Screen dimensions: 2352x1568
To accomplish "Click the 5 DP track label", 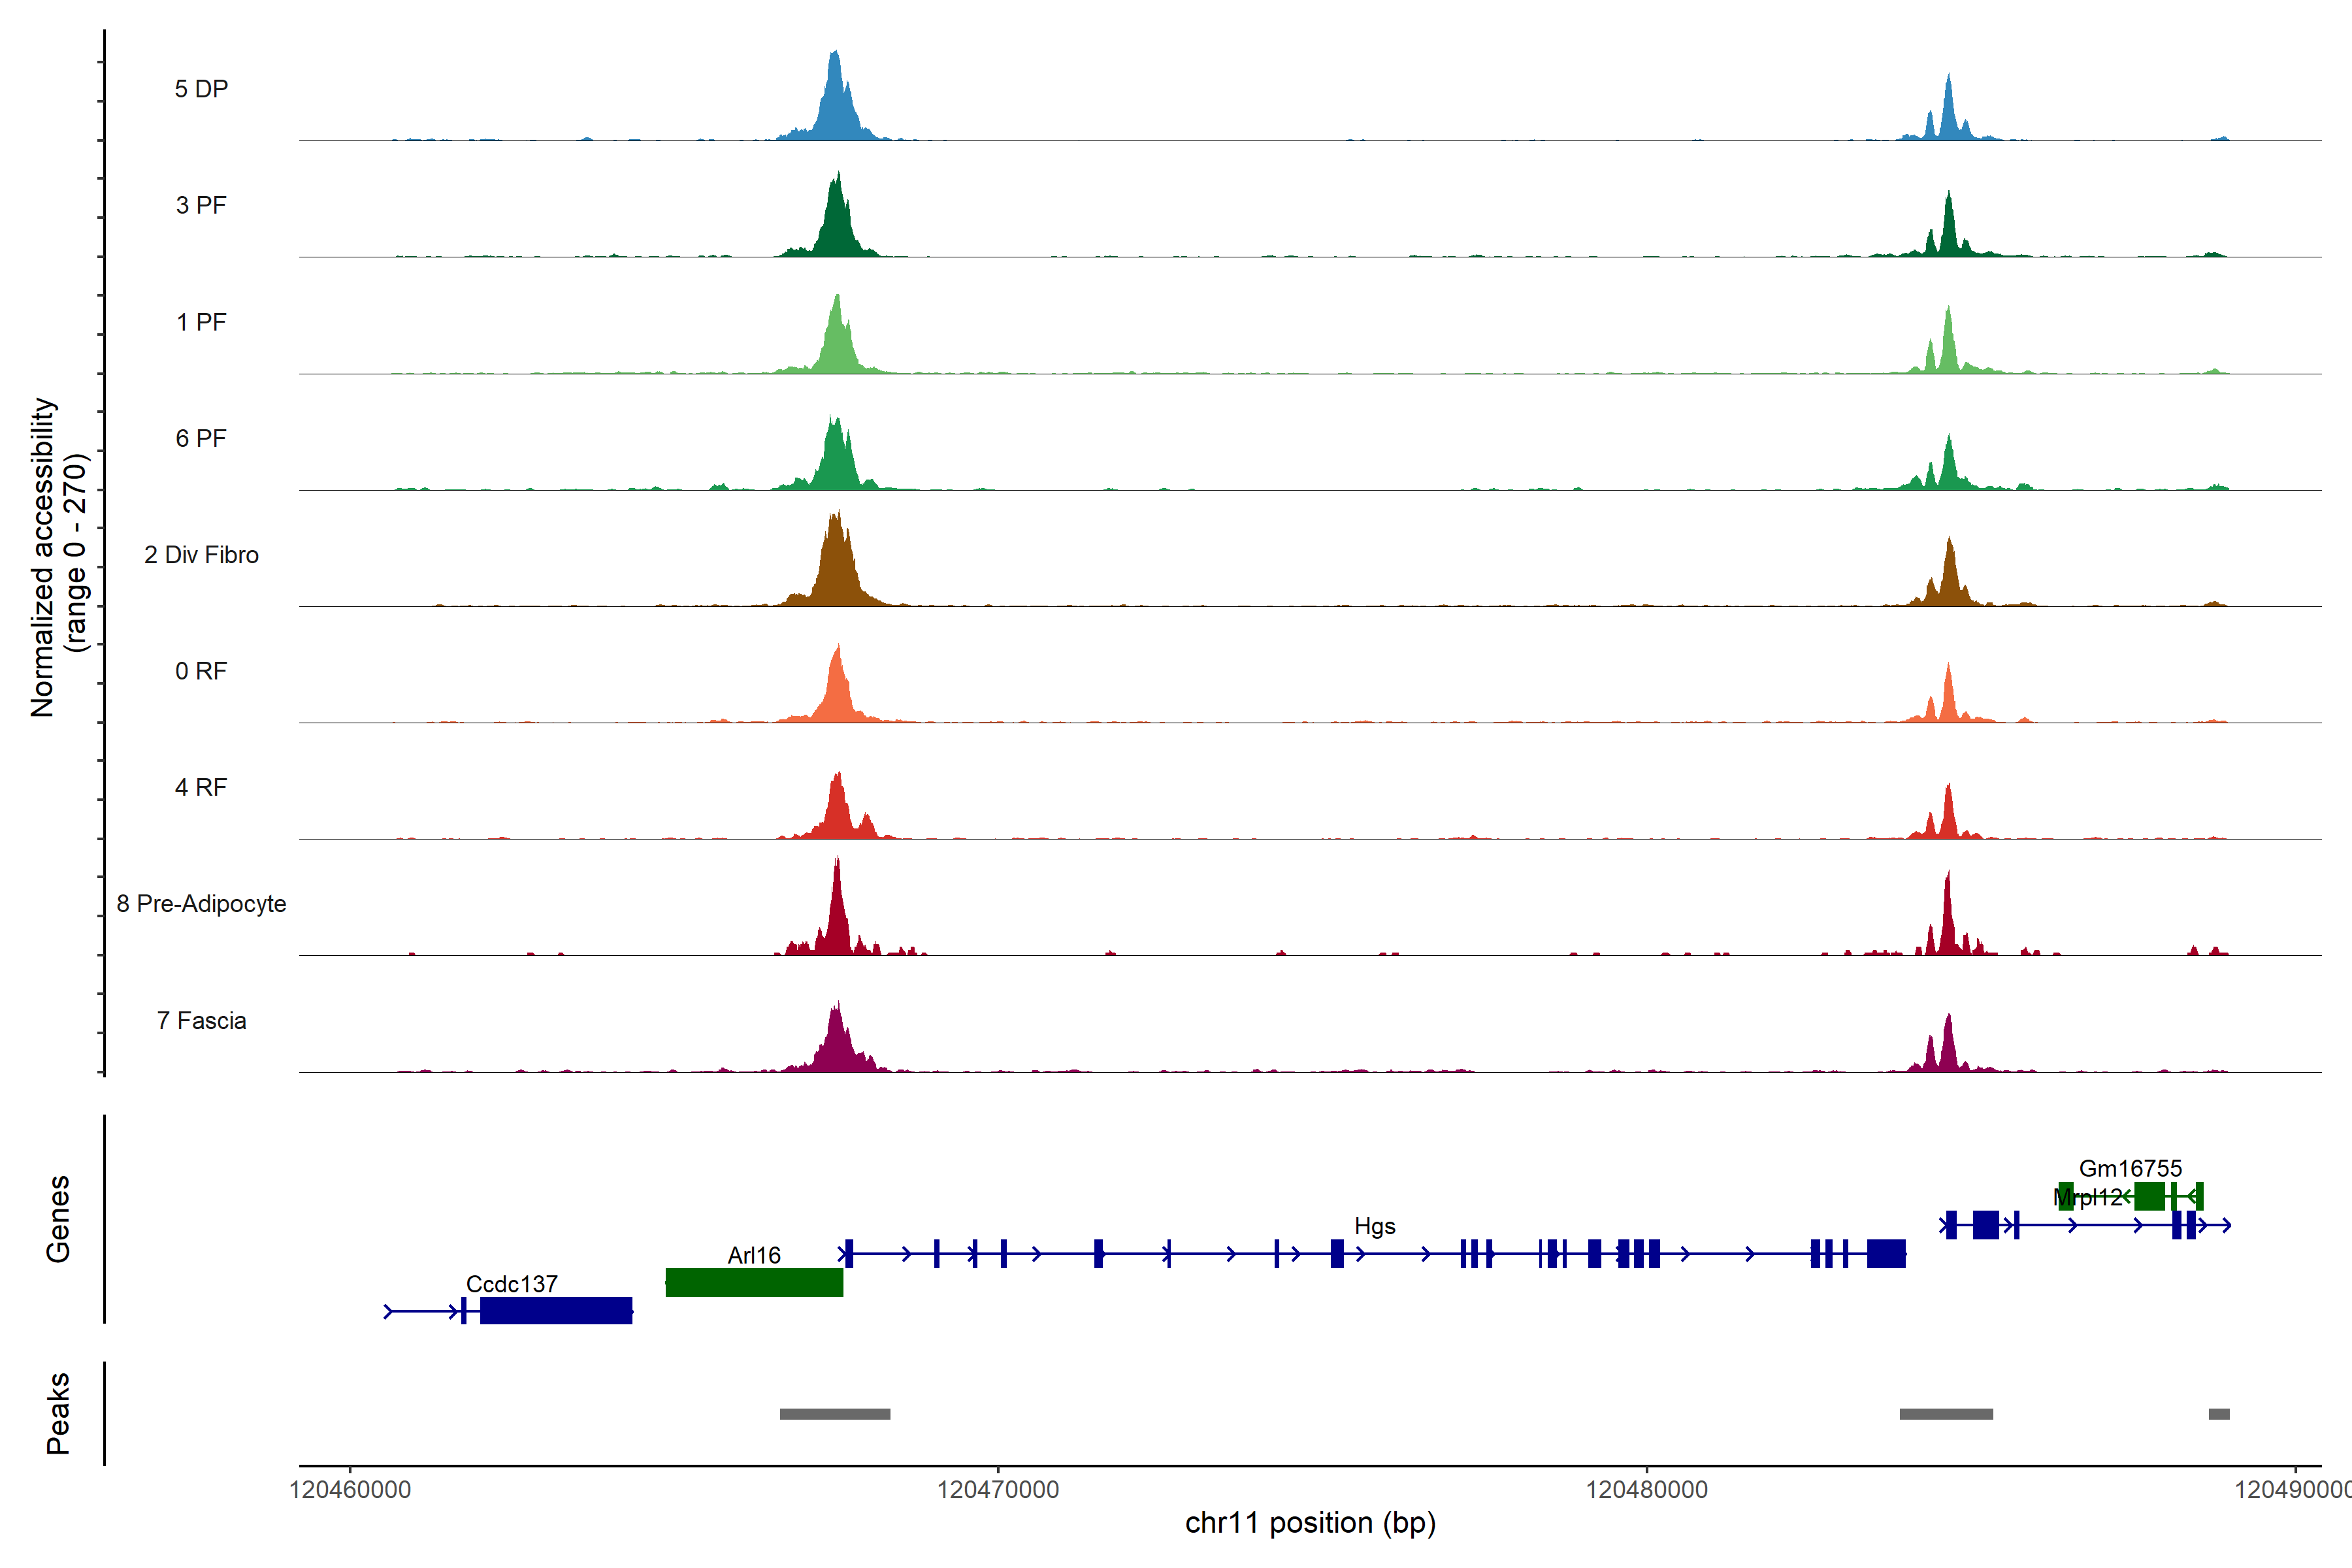I will point(201,89).
